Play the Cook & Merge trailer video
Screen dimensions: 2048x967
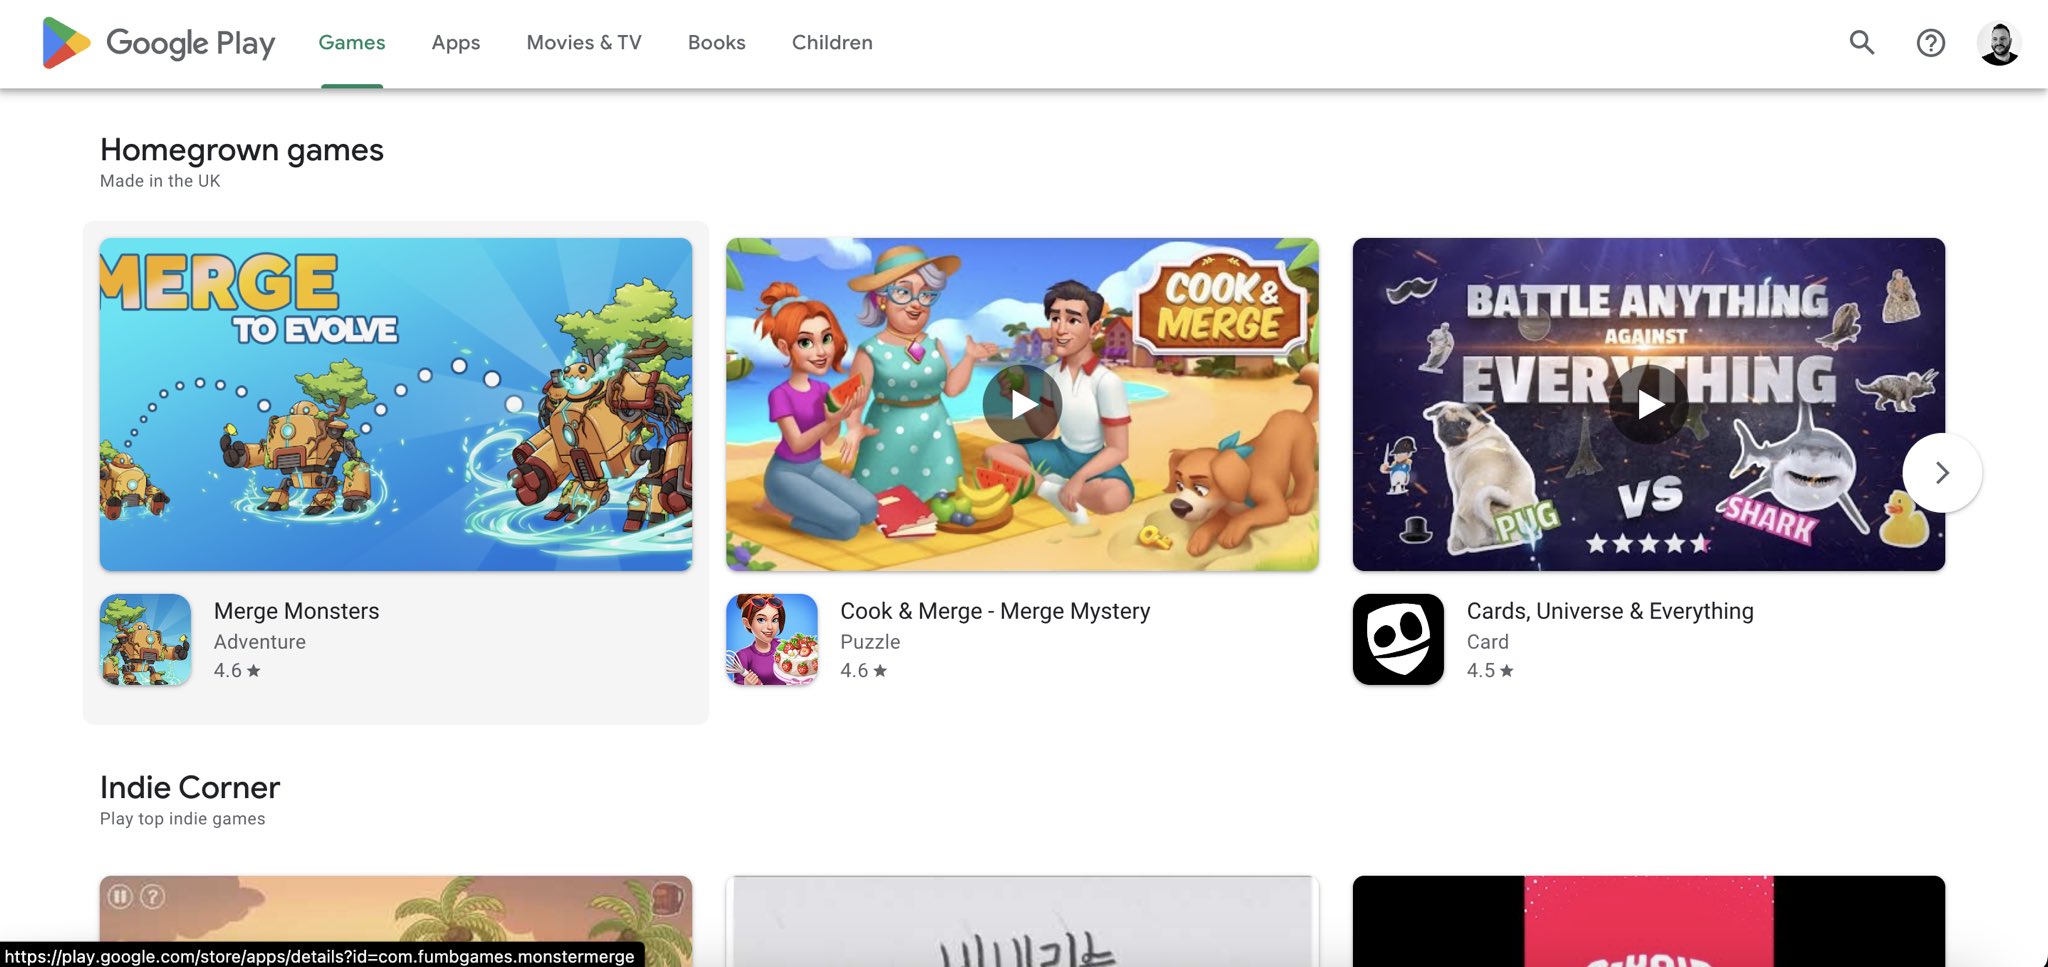(1022, 404)
